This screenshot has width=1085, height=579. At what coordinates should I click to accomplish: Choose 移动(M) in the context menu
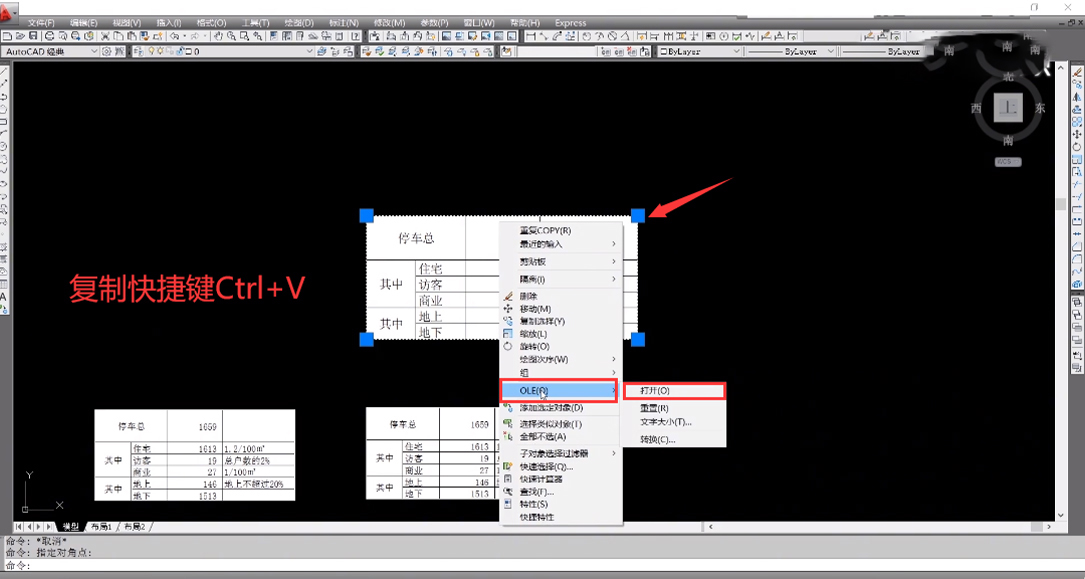point(561,309)
